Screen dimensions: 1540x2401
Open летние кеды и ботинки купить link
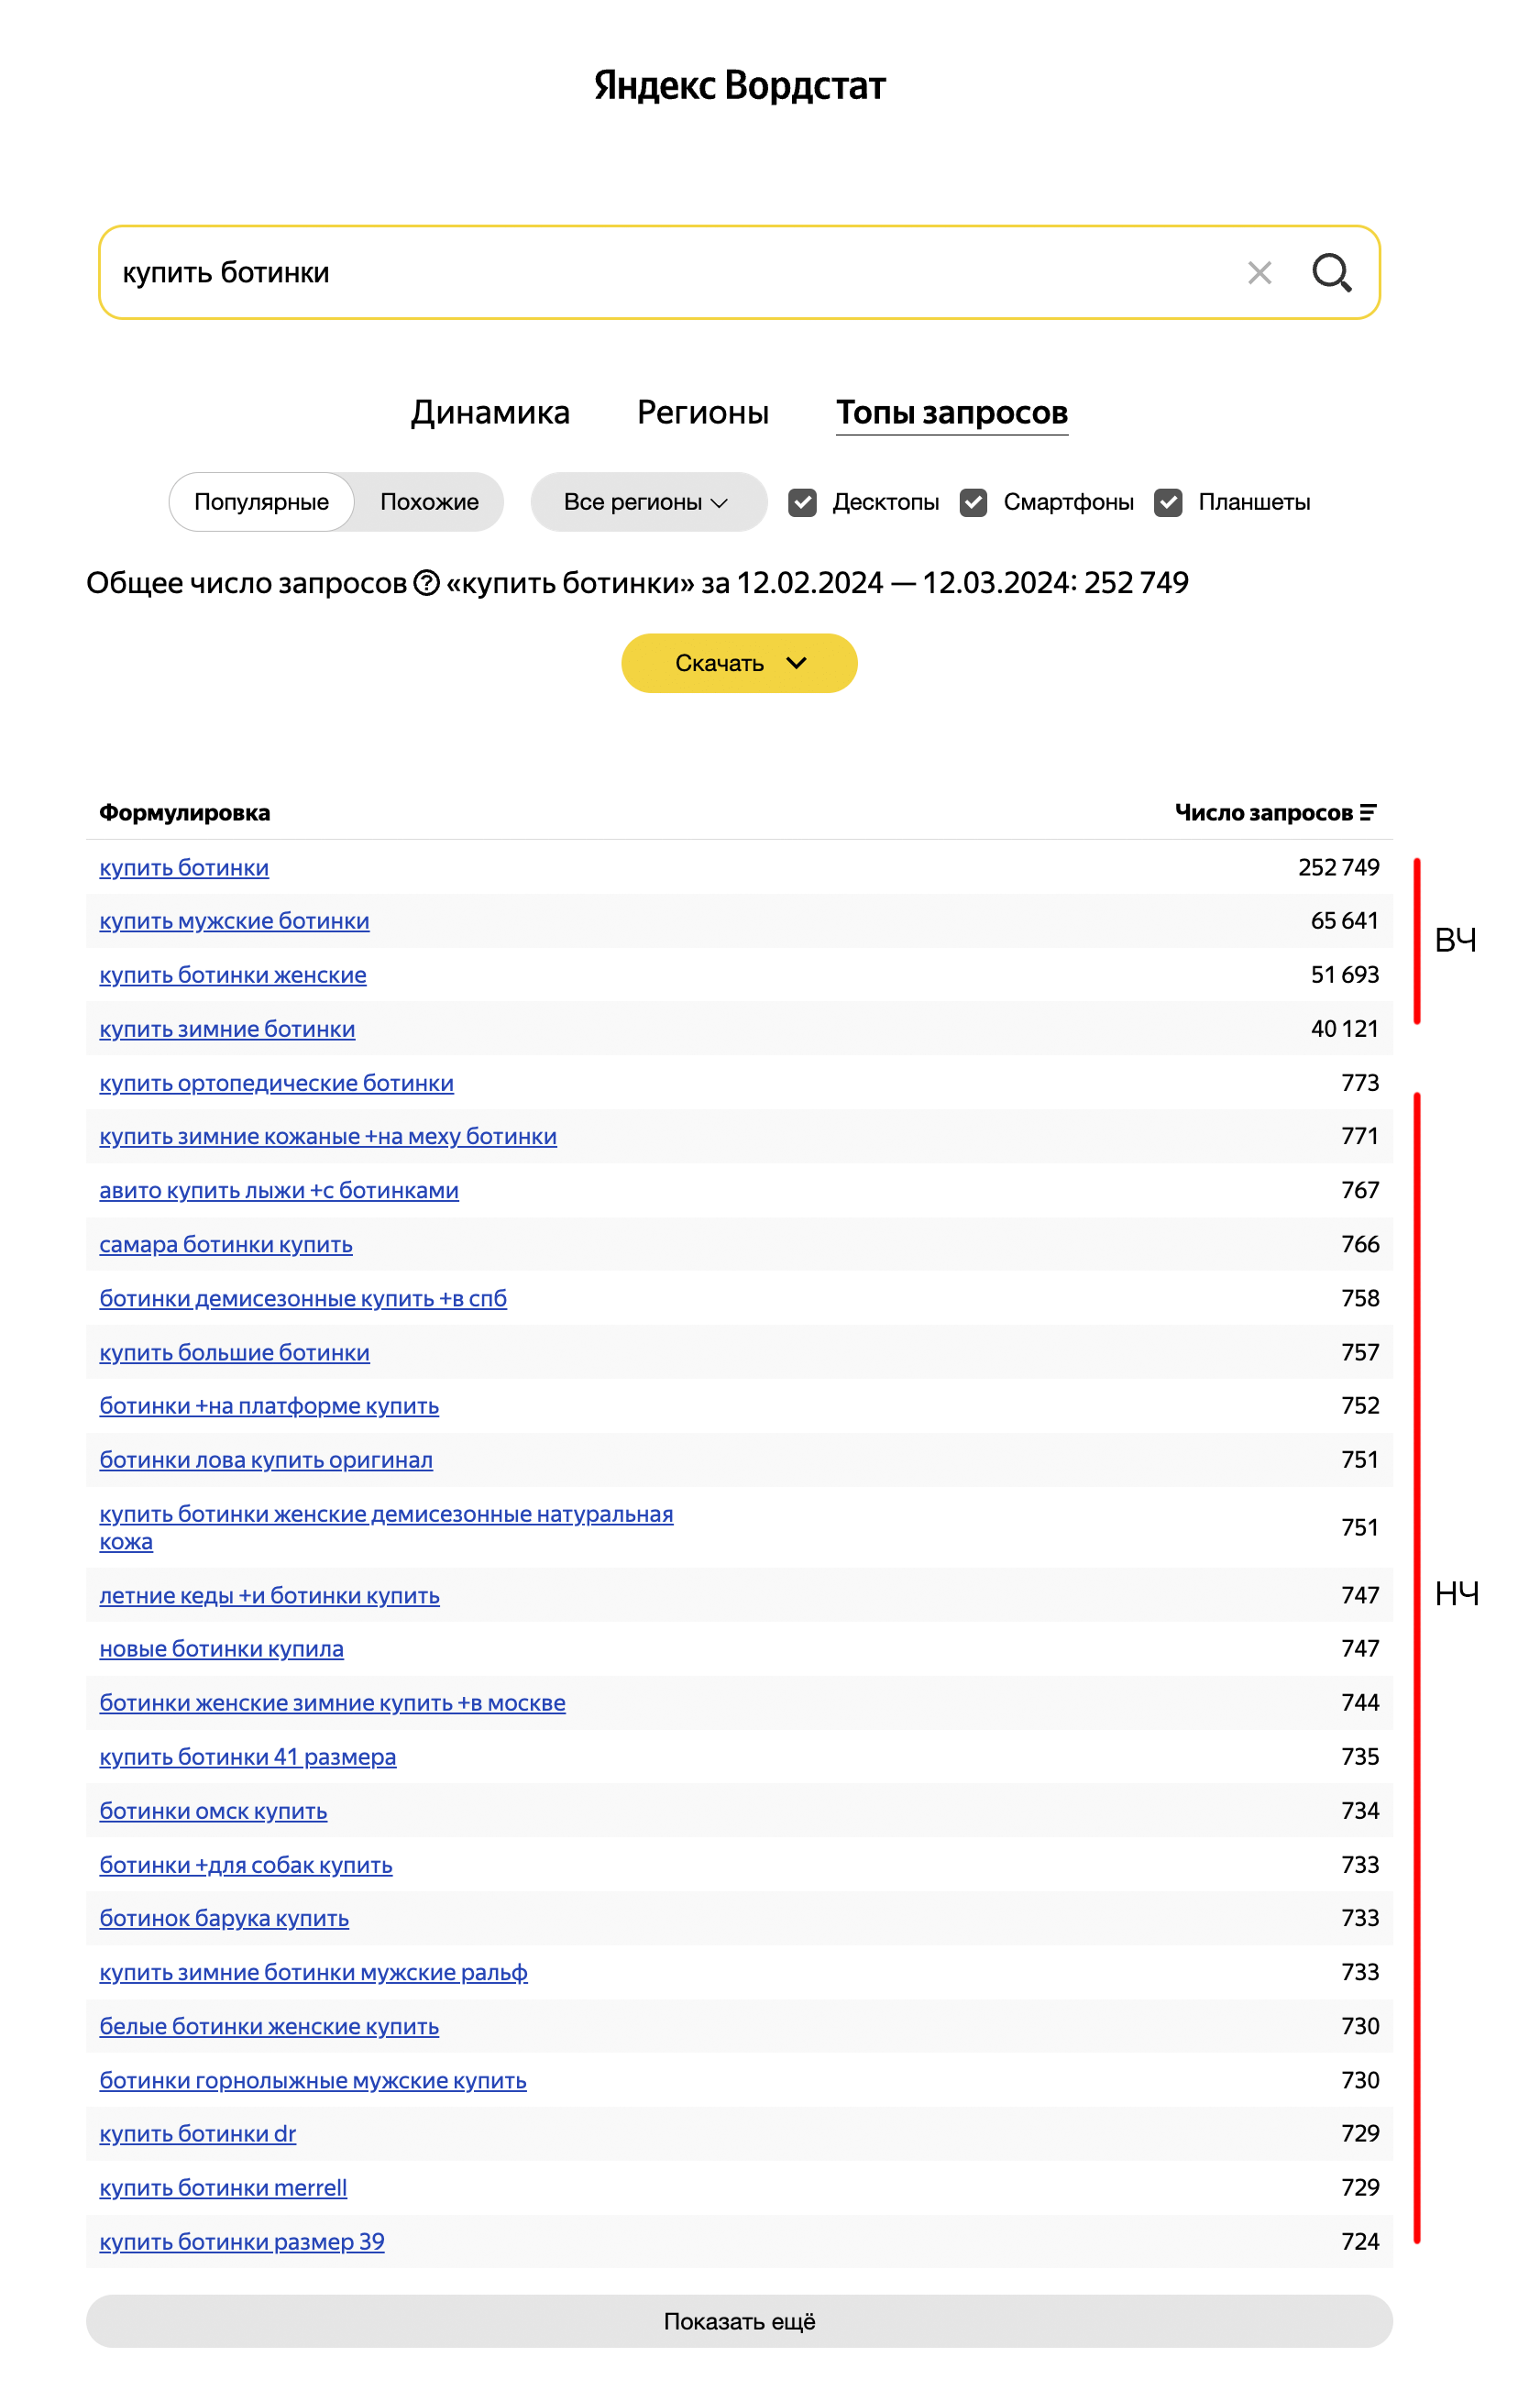click(269, 1595)
